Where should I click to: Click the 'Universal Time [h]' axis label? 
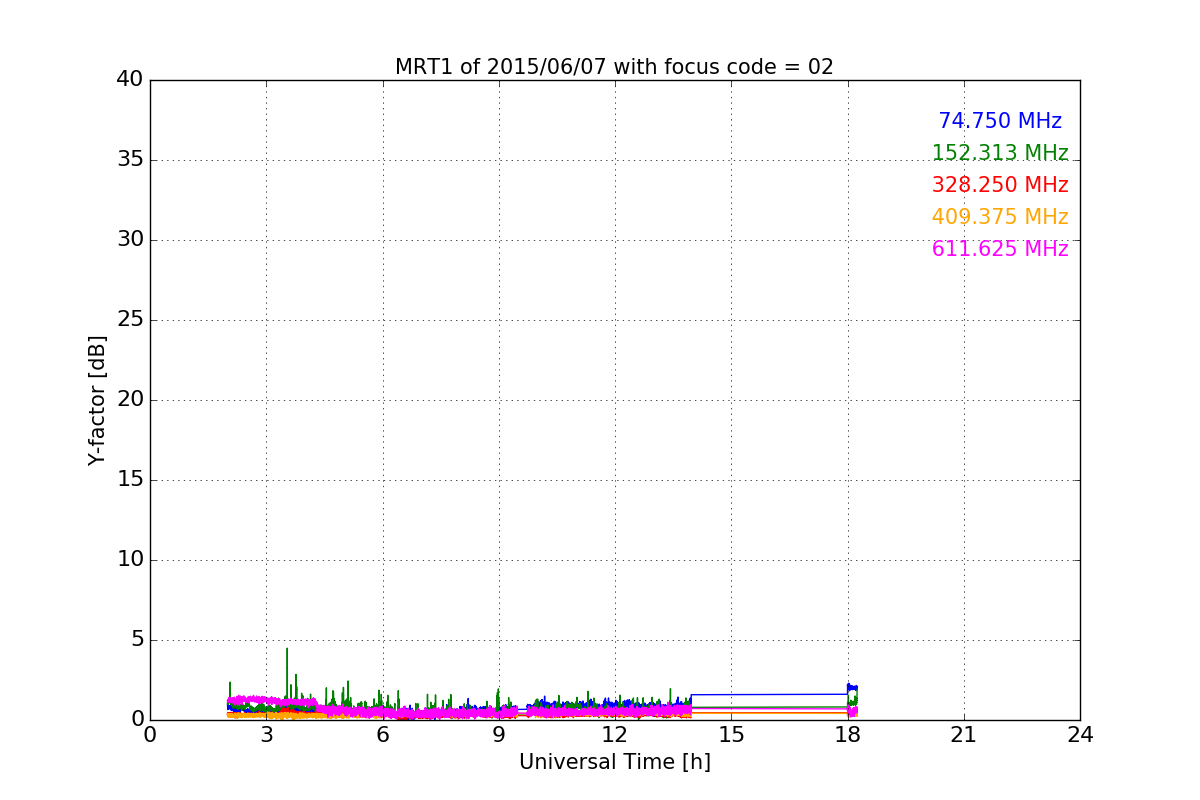(x=615, y=762)
